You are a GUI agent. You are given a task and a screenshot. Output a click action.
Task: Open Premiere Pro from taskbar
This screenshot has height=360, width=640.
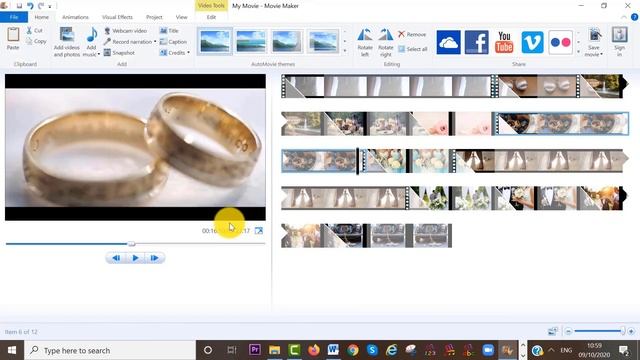click(255, 350)
